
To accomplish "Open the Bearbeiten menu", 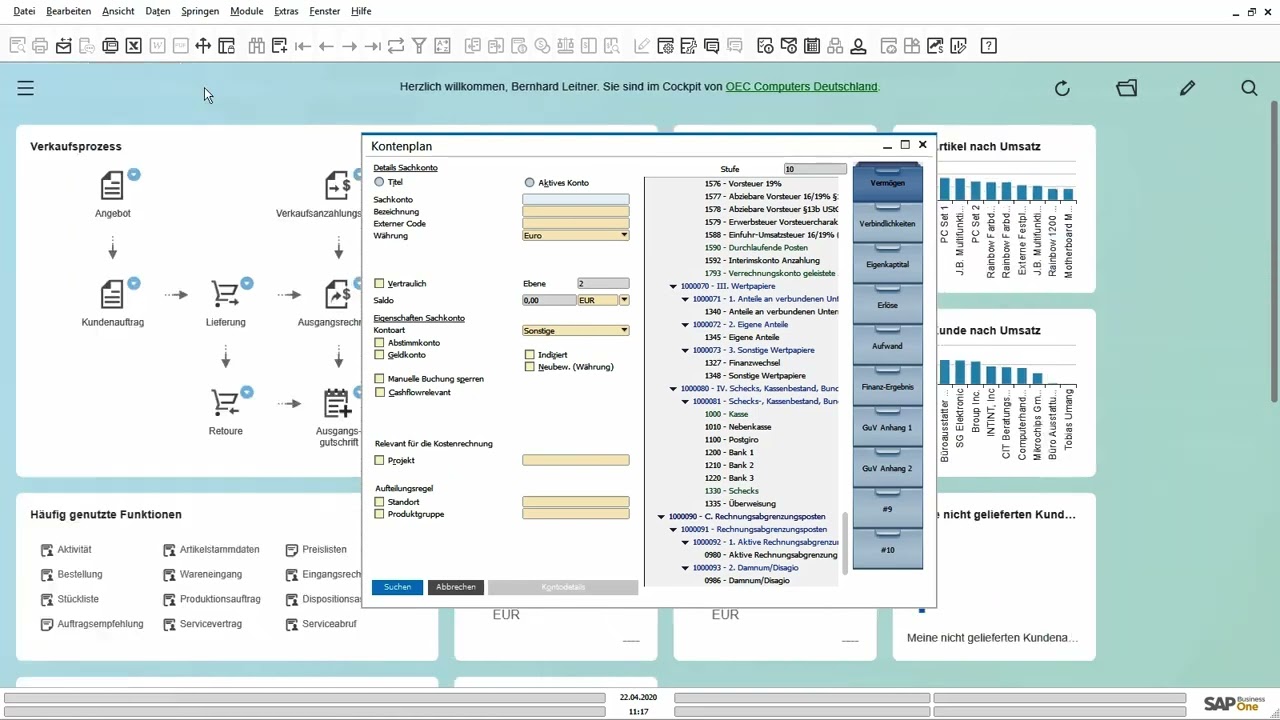I will click(x=68, y=11).
